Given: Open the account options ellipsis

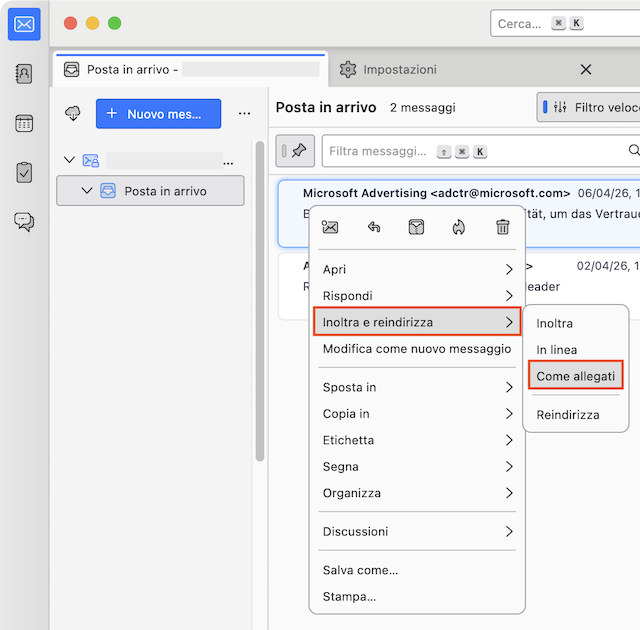Looking at the screenshot, I should [229, 163].
